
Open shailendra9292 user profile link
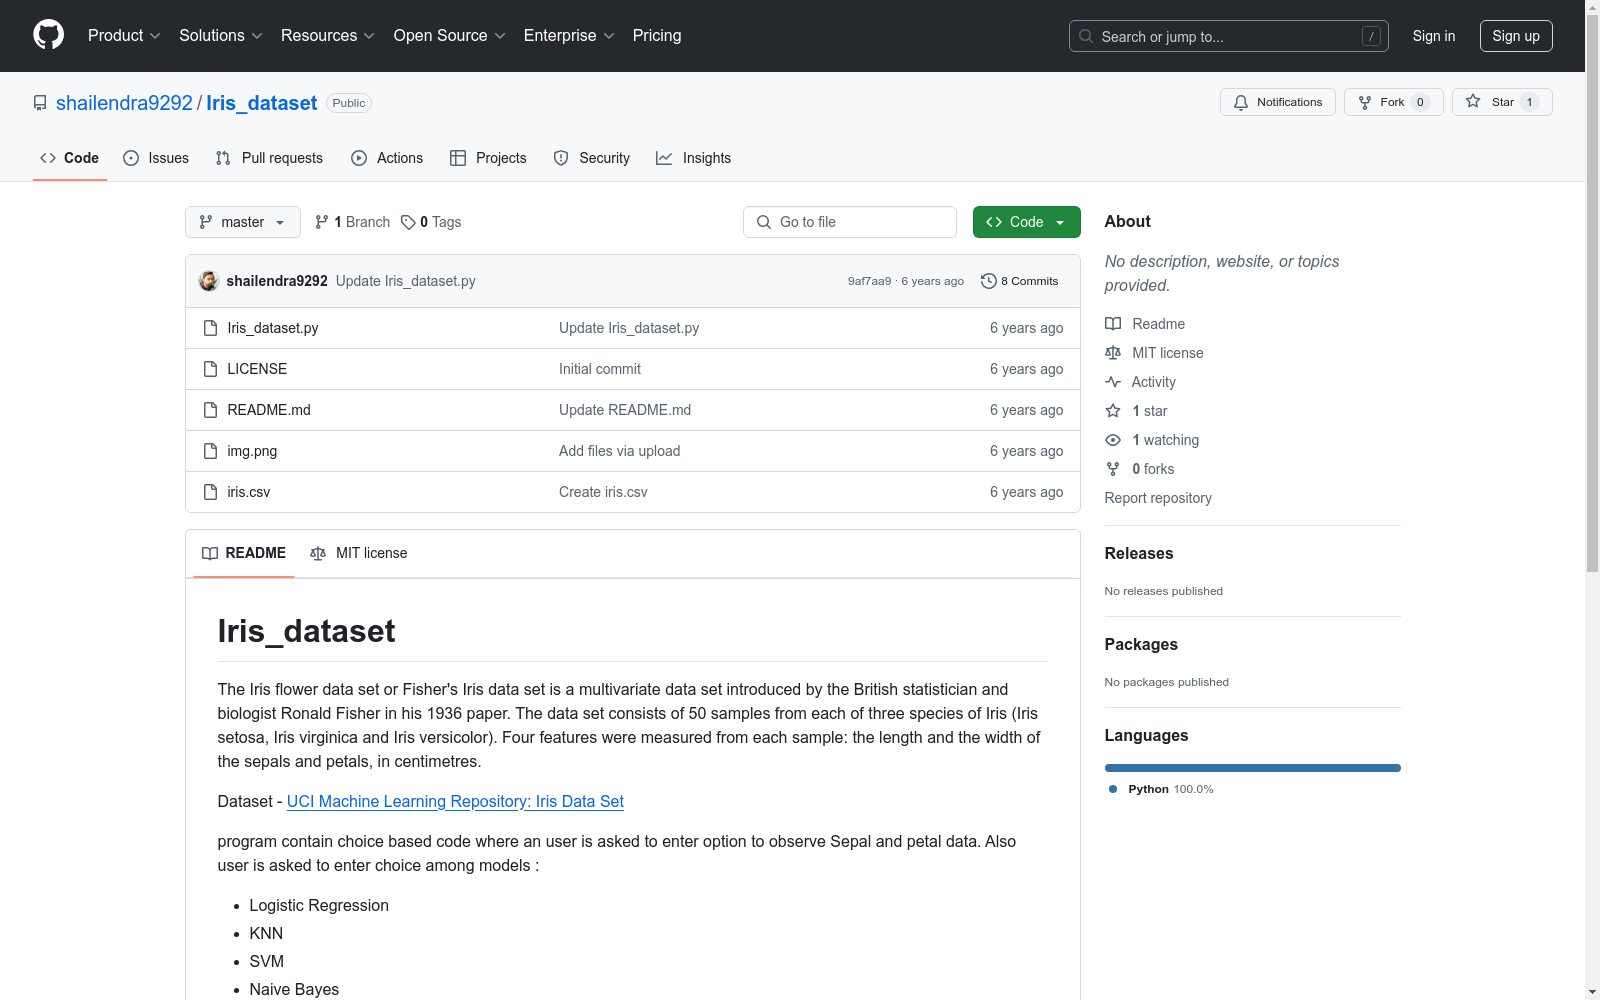[x=124, y=103]
